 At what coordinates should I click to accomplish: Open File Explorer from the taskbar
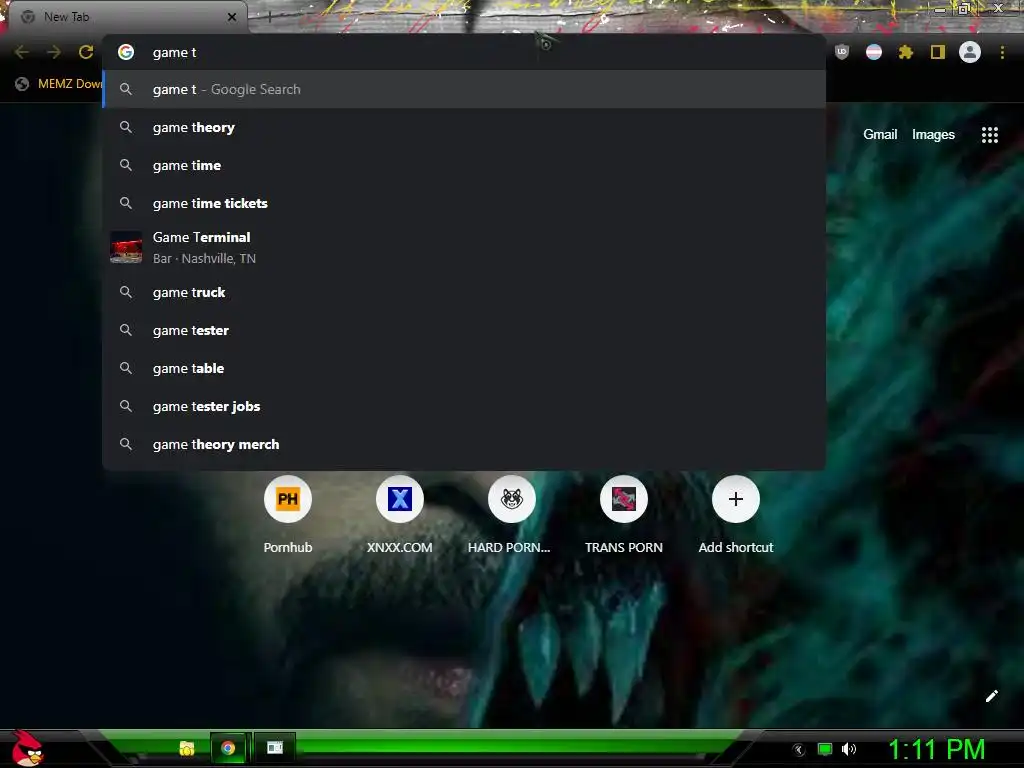click(187, 748)
